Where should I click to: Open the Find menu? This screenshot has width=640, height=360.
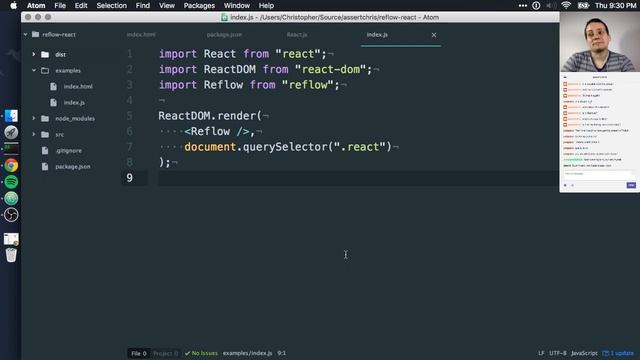(142, 6)
